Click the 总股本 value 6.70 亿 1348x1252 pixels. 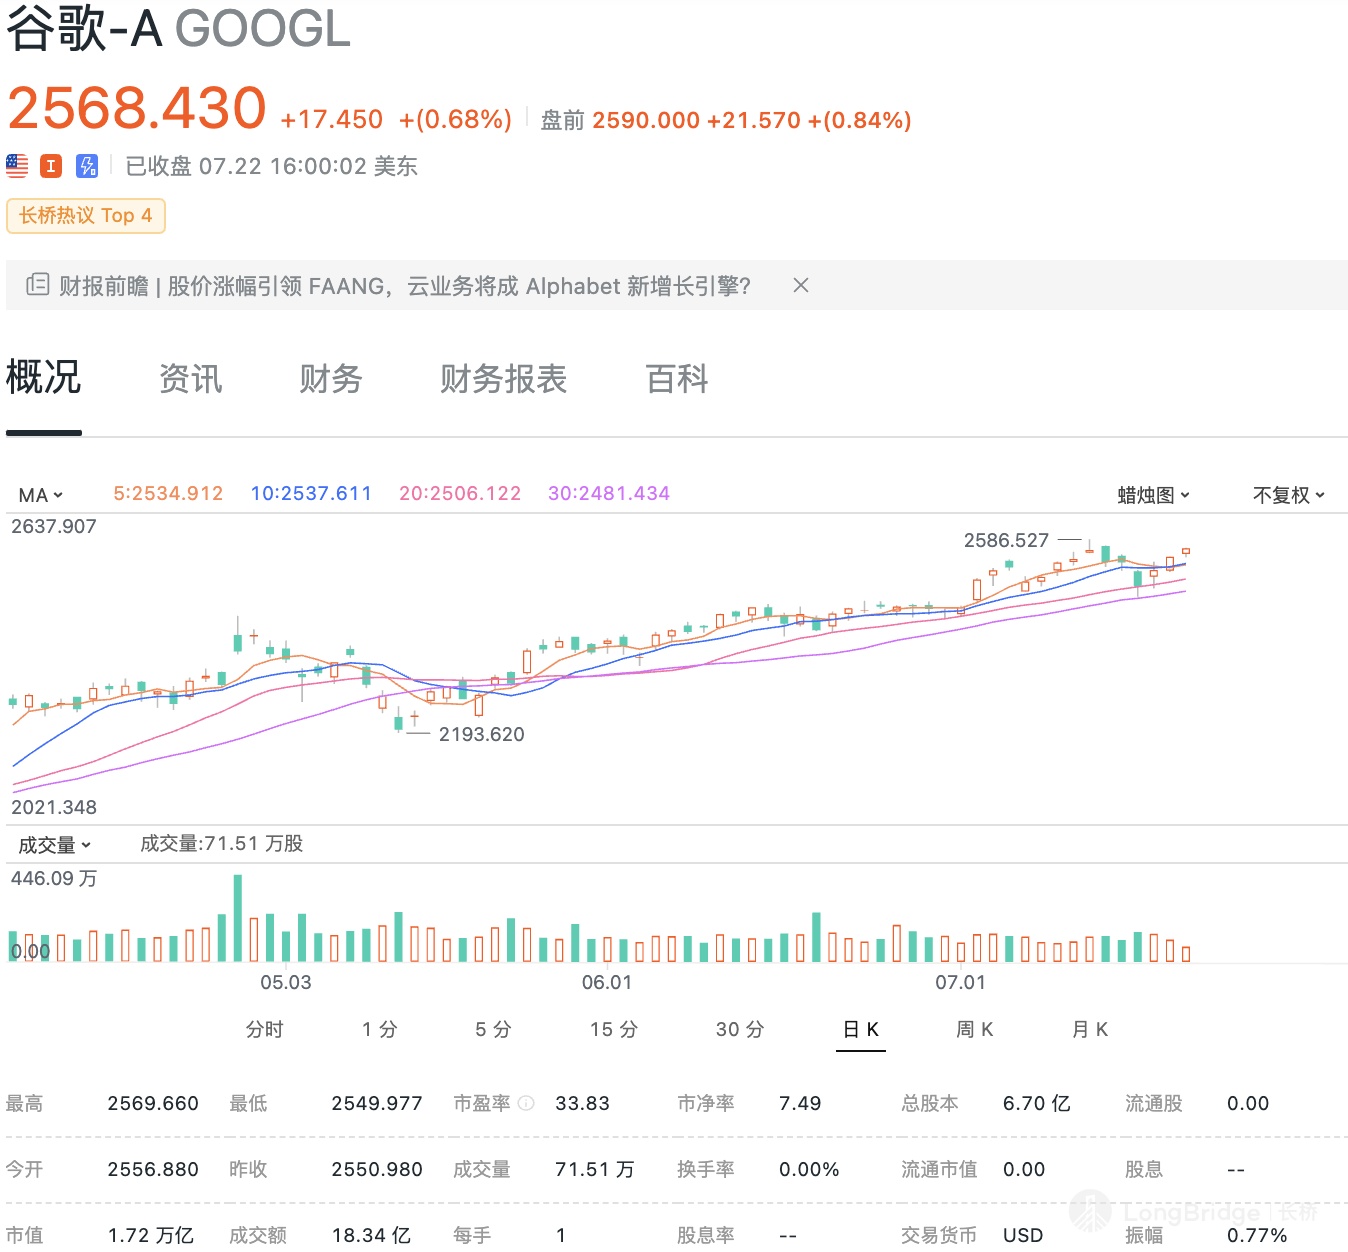[x=1036, y=1103]
